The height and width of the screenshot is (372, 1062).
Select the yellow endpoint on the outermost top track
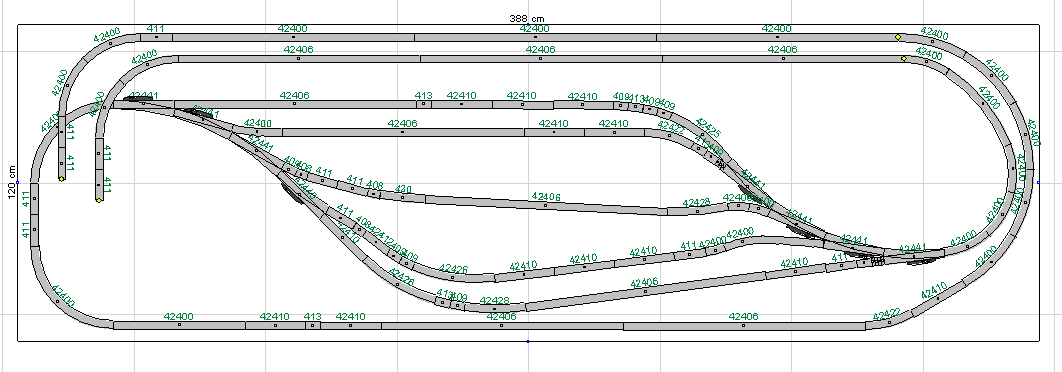point(898,37)
